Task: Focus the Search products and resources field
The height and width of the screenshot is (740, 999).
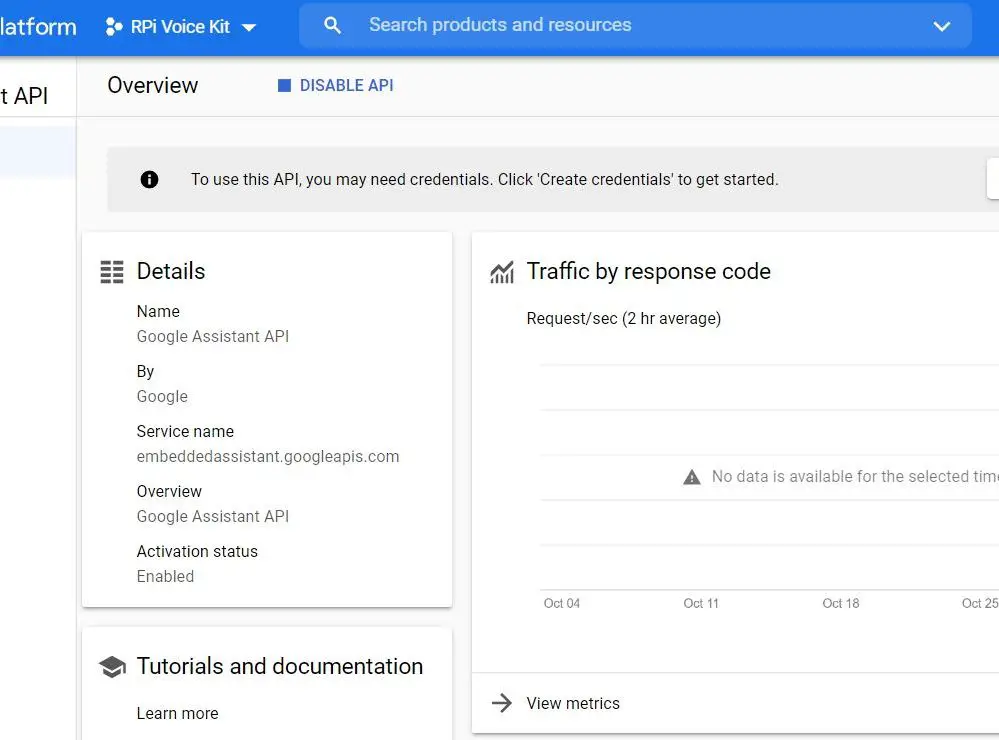Action: [x=635, y=25]
